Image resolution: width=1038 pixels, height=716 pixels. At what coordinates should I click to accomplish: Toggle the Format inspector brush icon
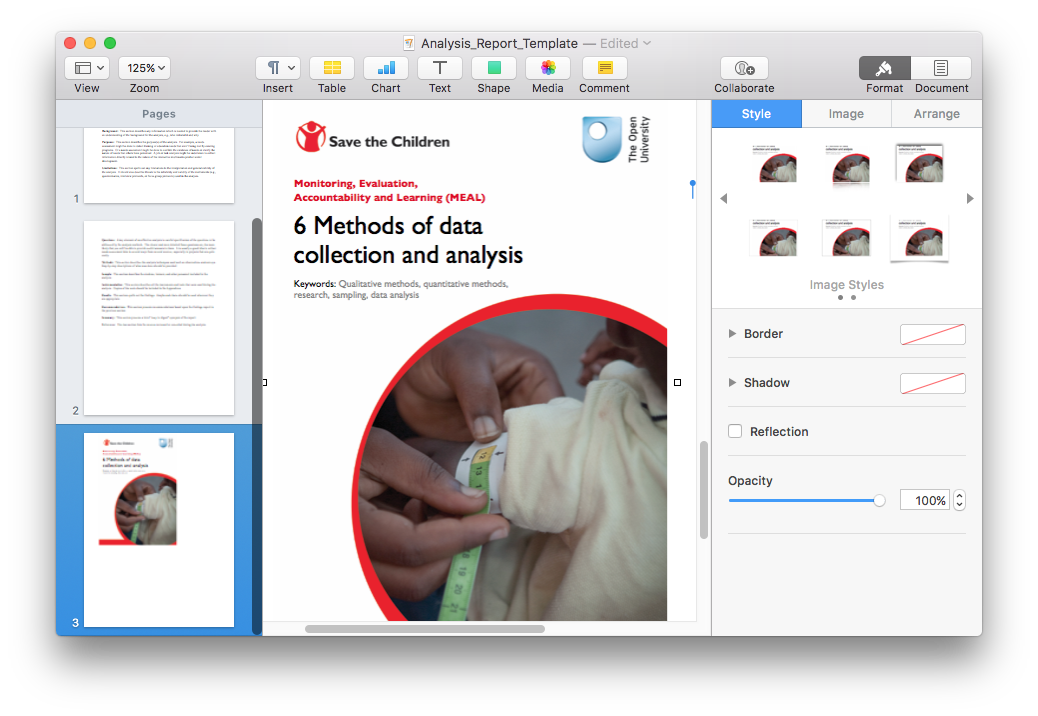[x=884, y=68]
